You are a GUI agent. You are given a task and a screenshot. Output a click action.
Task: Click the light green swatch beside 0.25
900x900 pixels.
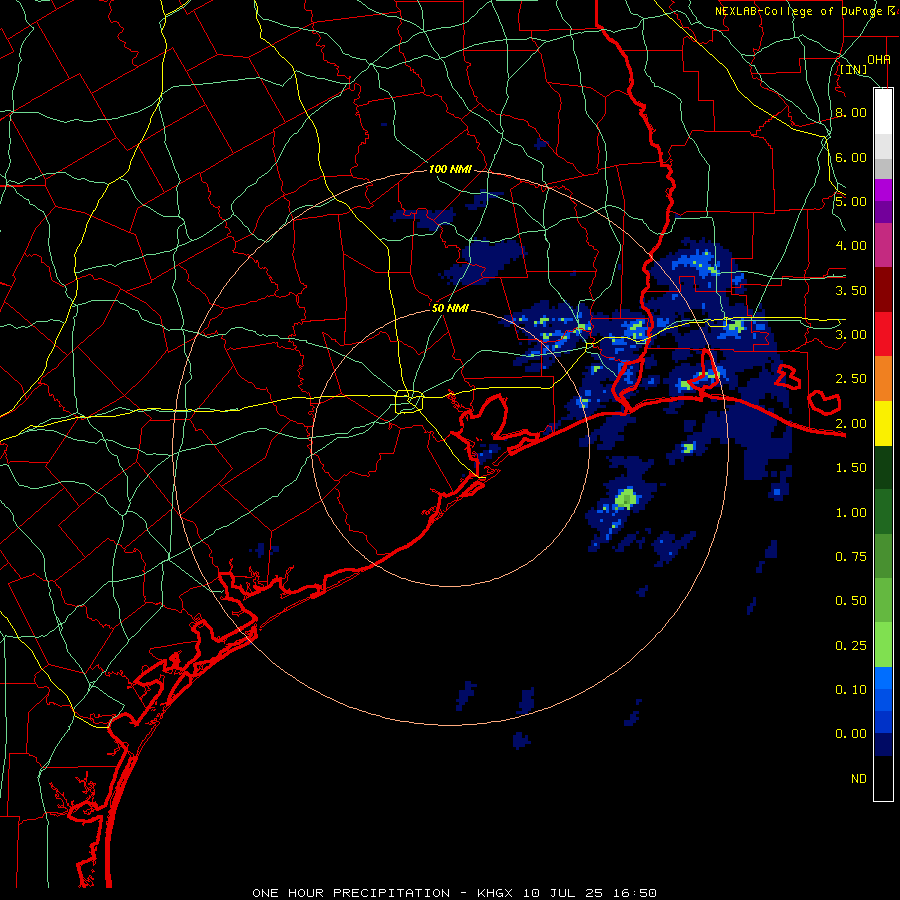point(883,645)
